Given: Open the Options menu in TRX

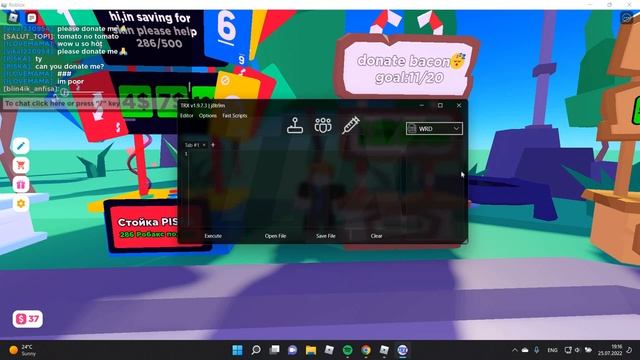Looking at the screenshot, I should [x=208, y=116].
